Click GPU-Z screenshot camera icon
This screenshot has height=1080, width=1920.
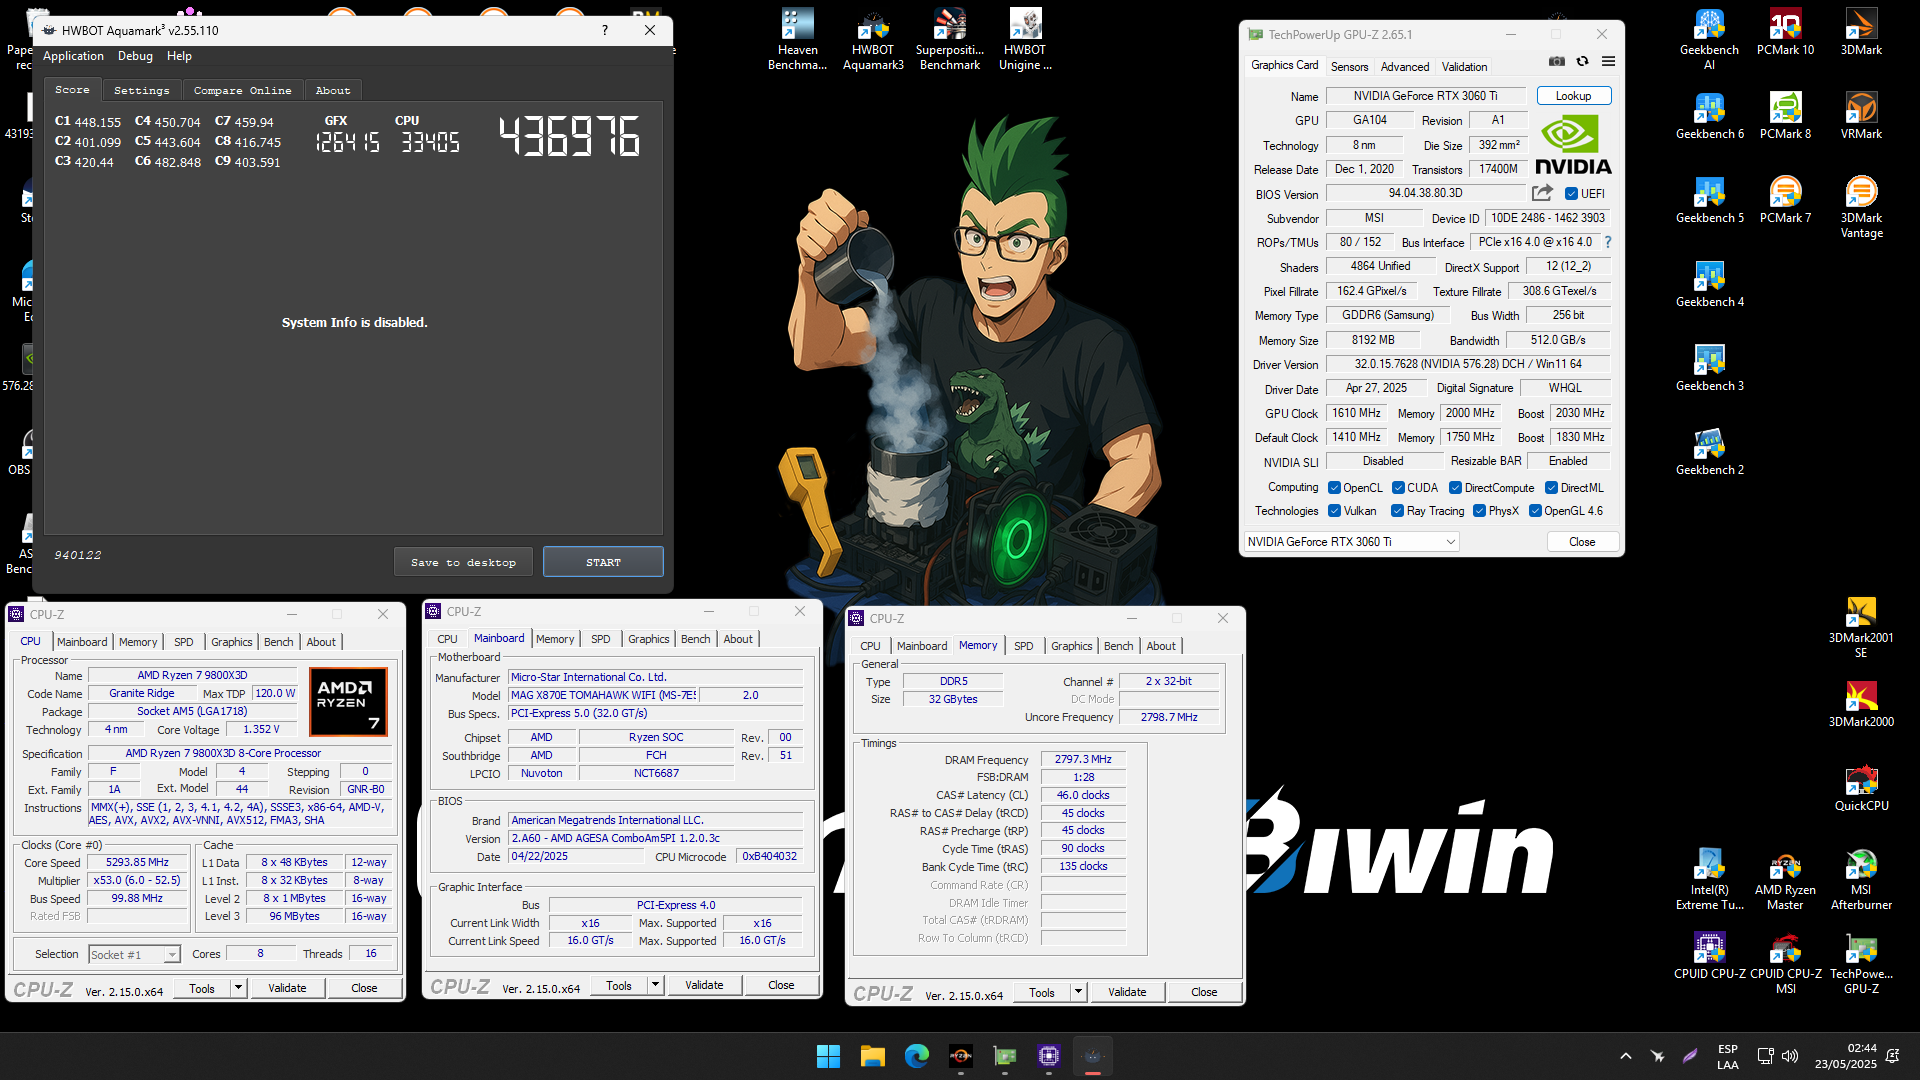point(1557,62)
